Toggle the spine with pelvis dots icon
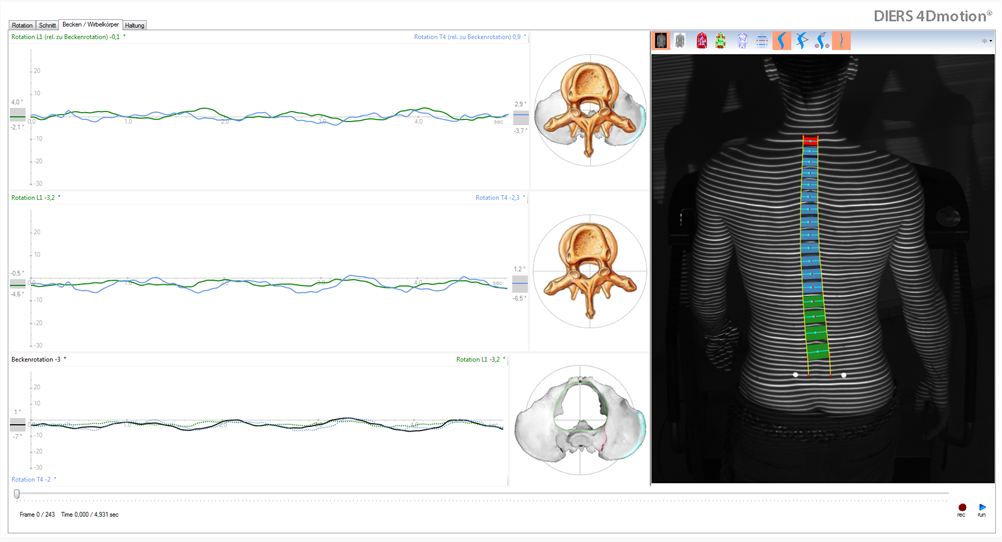 point(822,41)
